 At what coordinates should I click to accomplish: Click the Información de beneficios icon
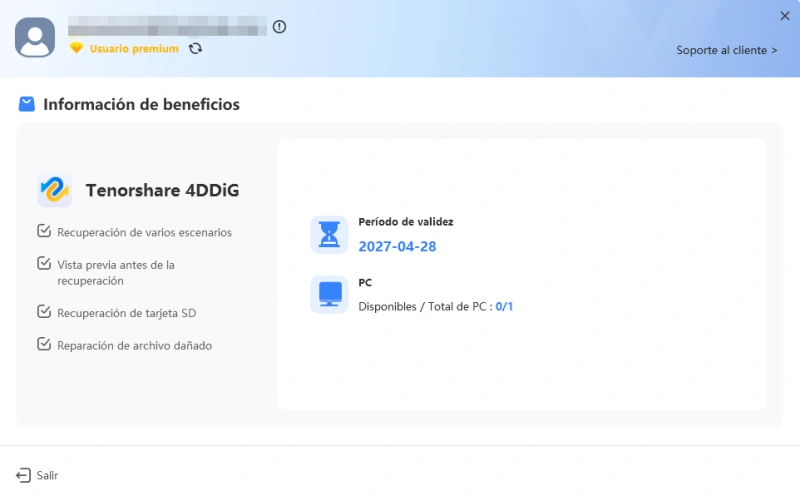pyautogui.click(x=27, y=104)
